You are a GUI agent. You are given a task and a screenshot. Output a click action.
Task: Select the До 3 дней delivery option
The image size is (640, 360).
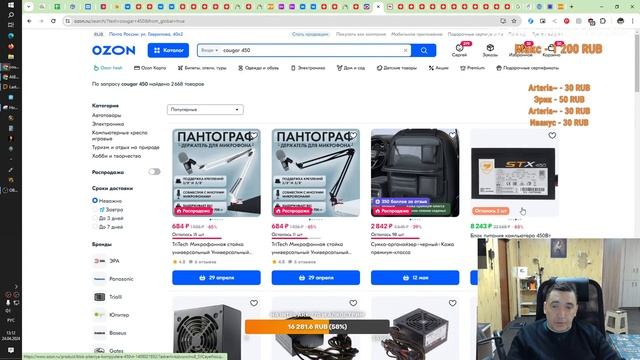click(108, 218)
